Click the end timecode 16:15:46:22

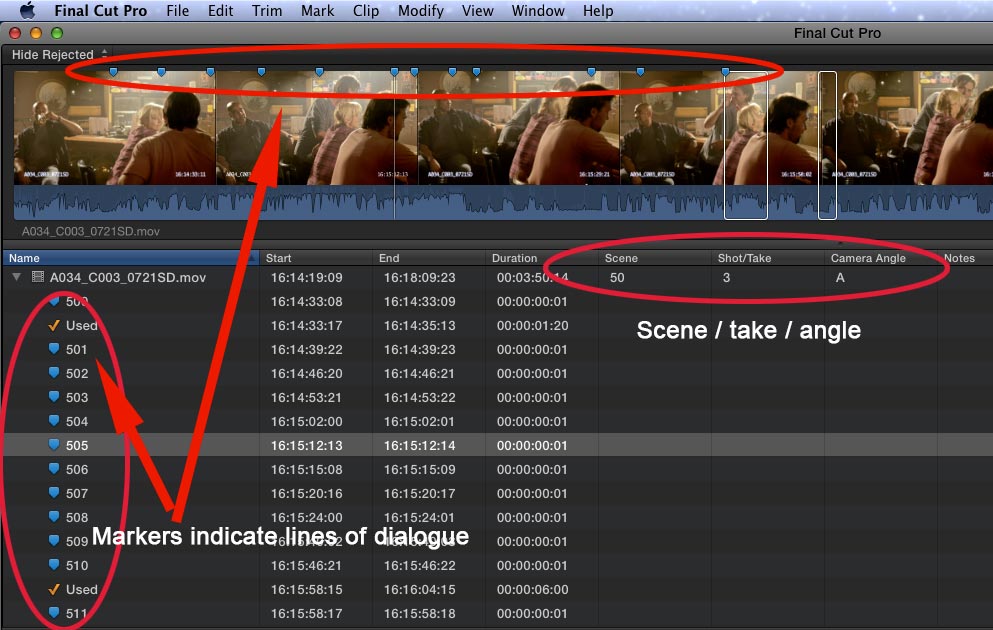[x=419, y=565]
